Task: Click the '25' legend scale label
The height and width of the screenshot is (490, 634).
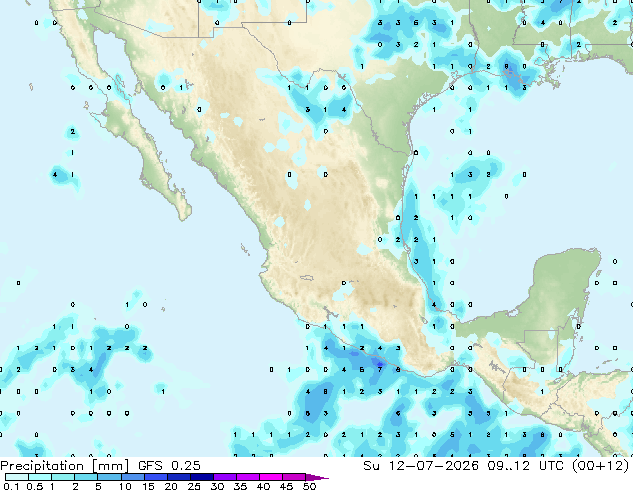Action: coord(194,486)
